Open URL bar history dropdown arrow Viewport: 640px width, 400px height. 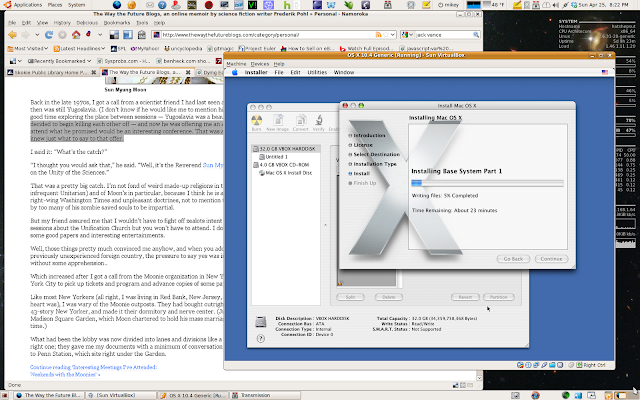point(393,35)
